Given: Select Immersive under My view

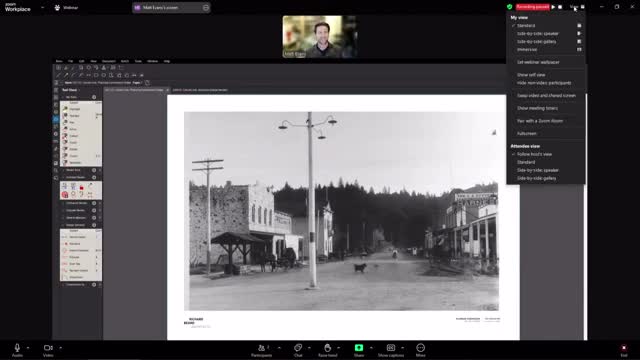Looking at the screenshot, I should pyautogui.click(x=546, y=49).
